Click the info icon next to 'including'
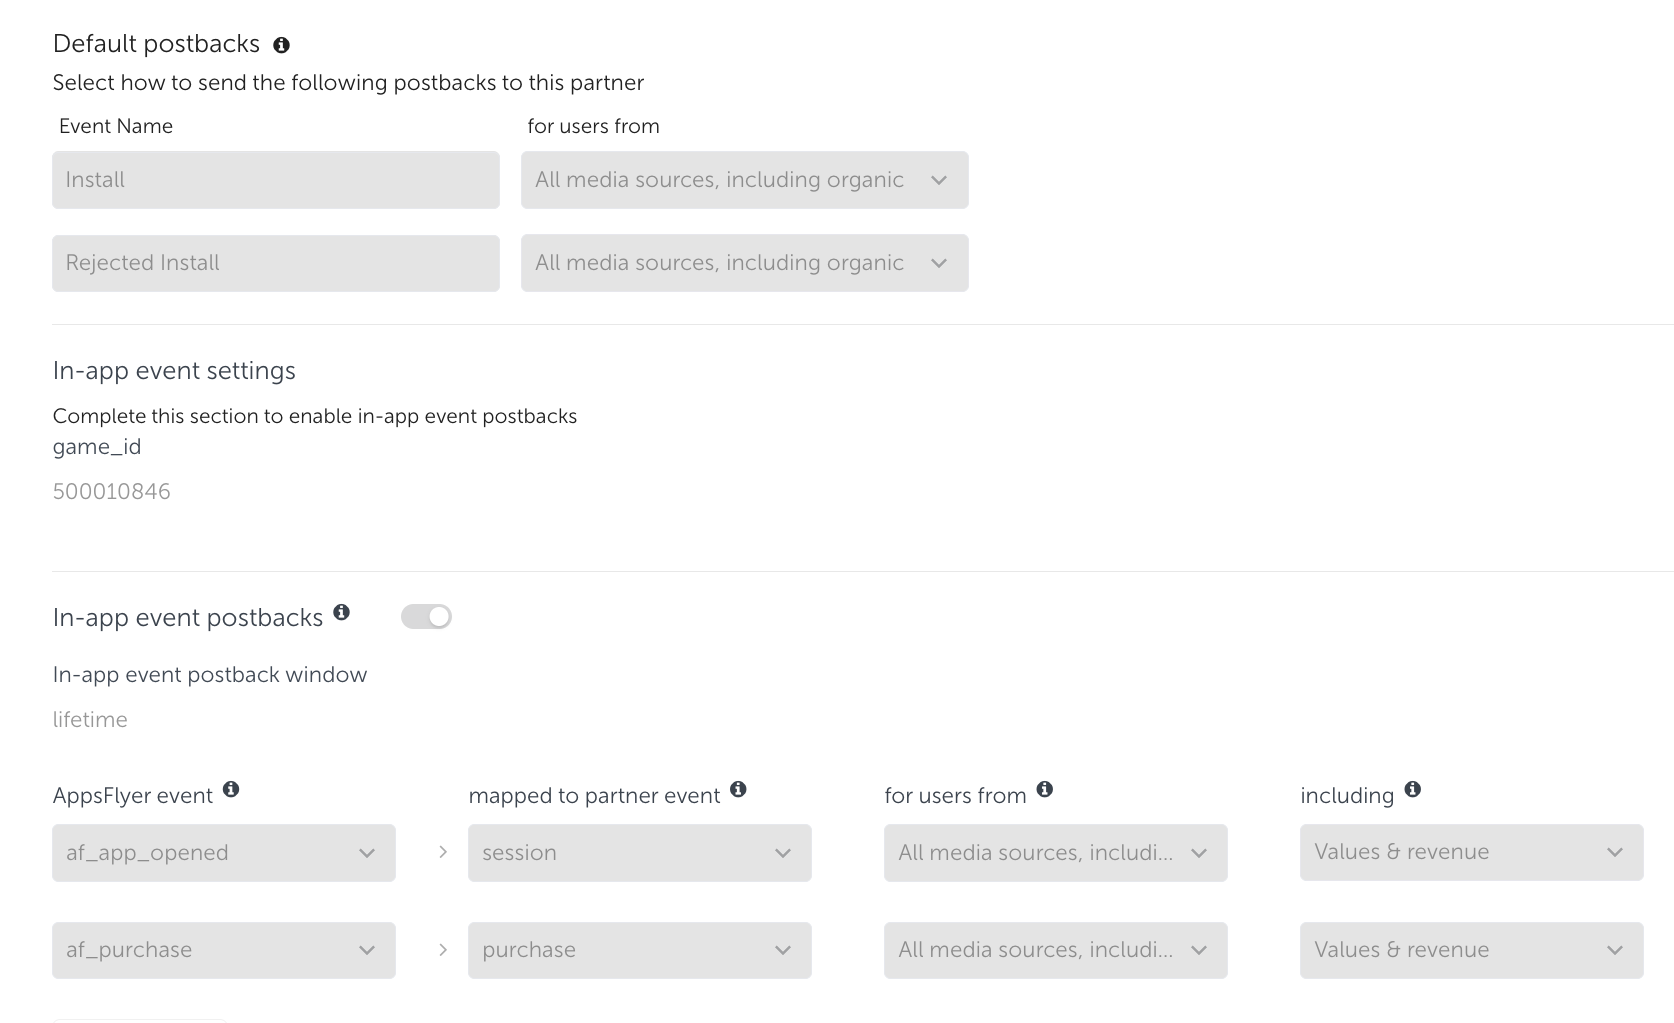This screenshot has height=1023, width=1674. [1412, 789]
